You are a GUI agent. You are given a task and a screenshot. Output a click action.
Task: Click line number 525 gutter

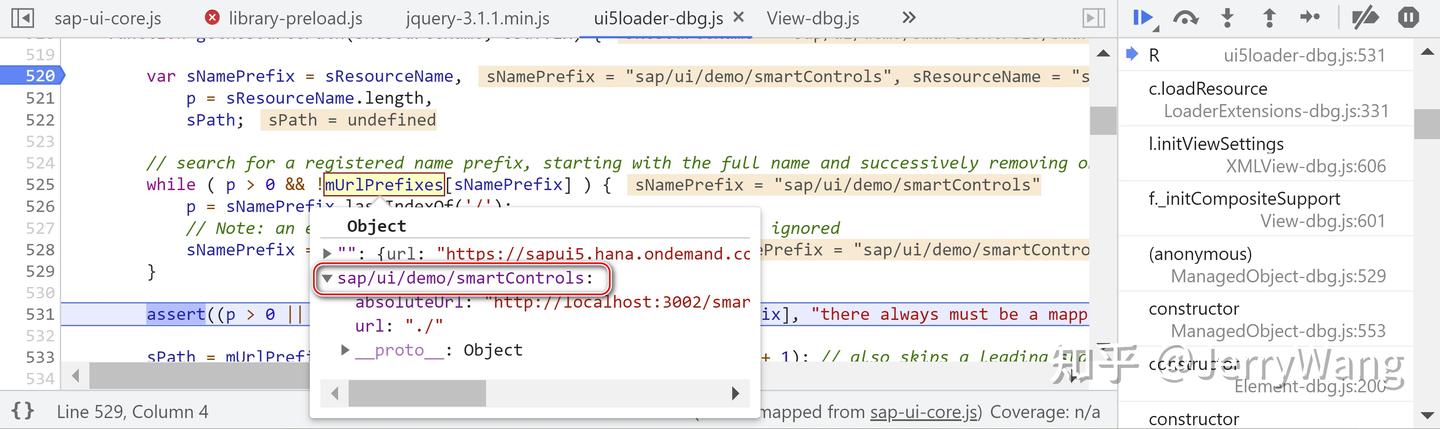pos(38,184)
